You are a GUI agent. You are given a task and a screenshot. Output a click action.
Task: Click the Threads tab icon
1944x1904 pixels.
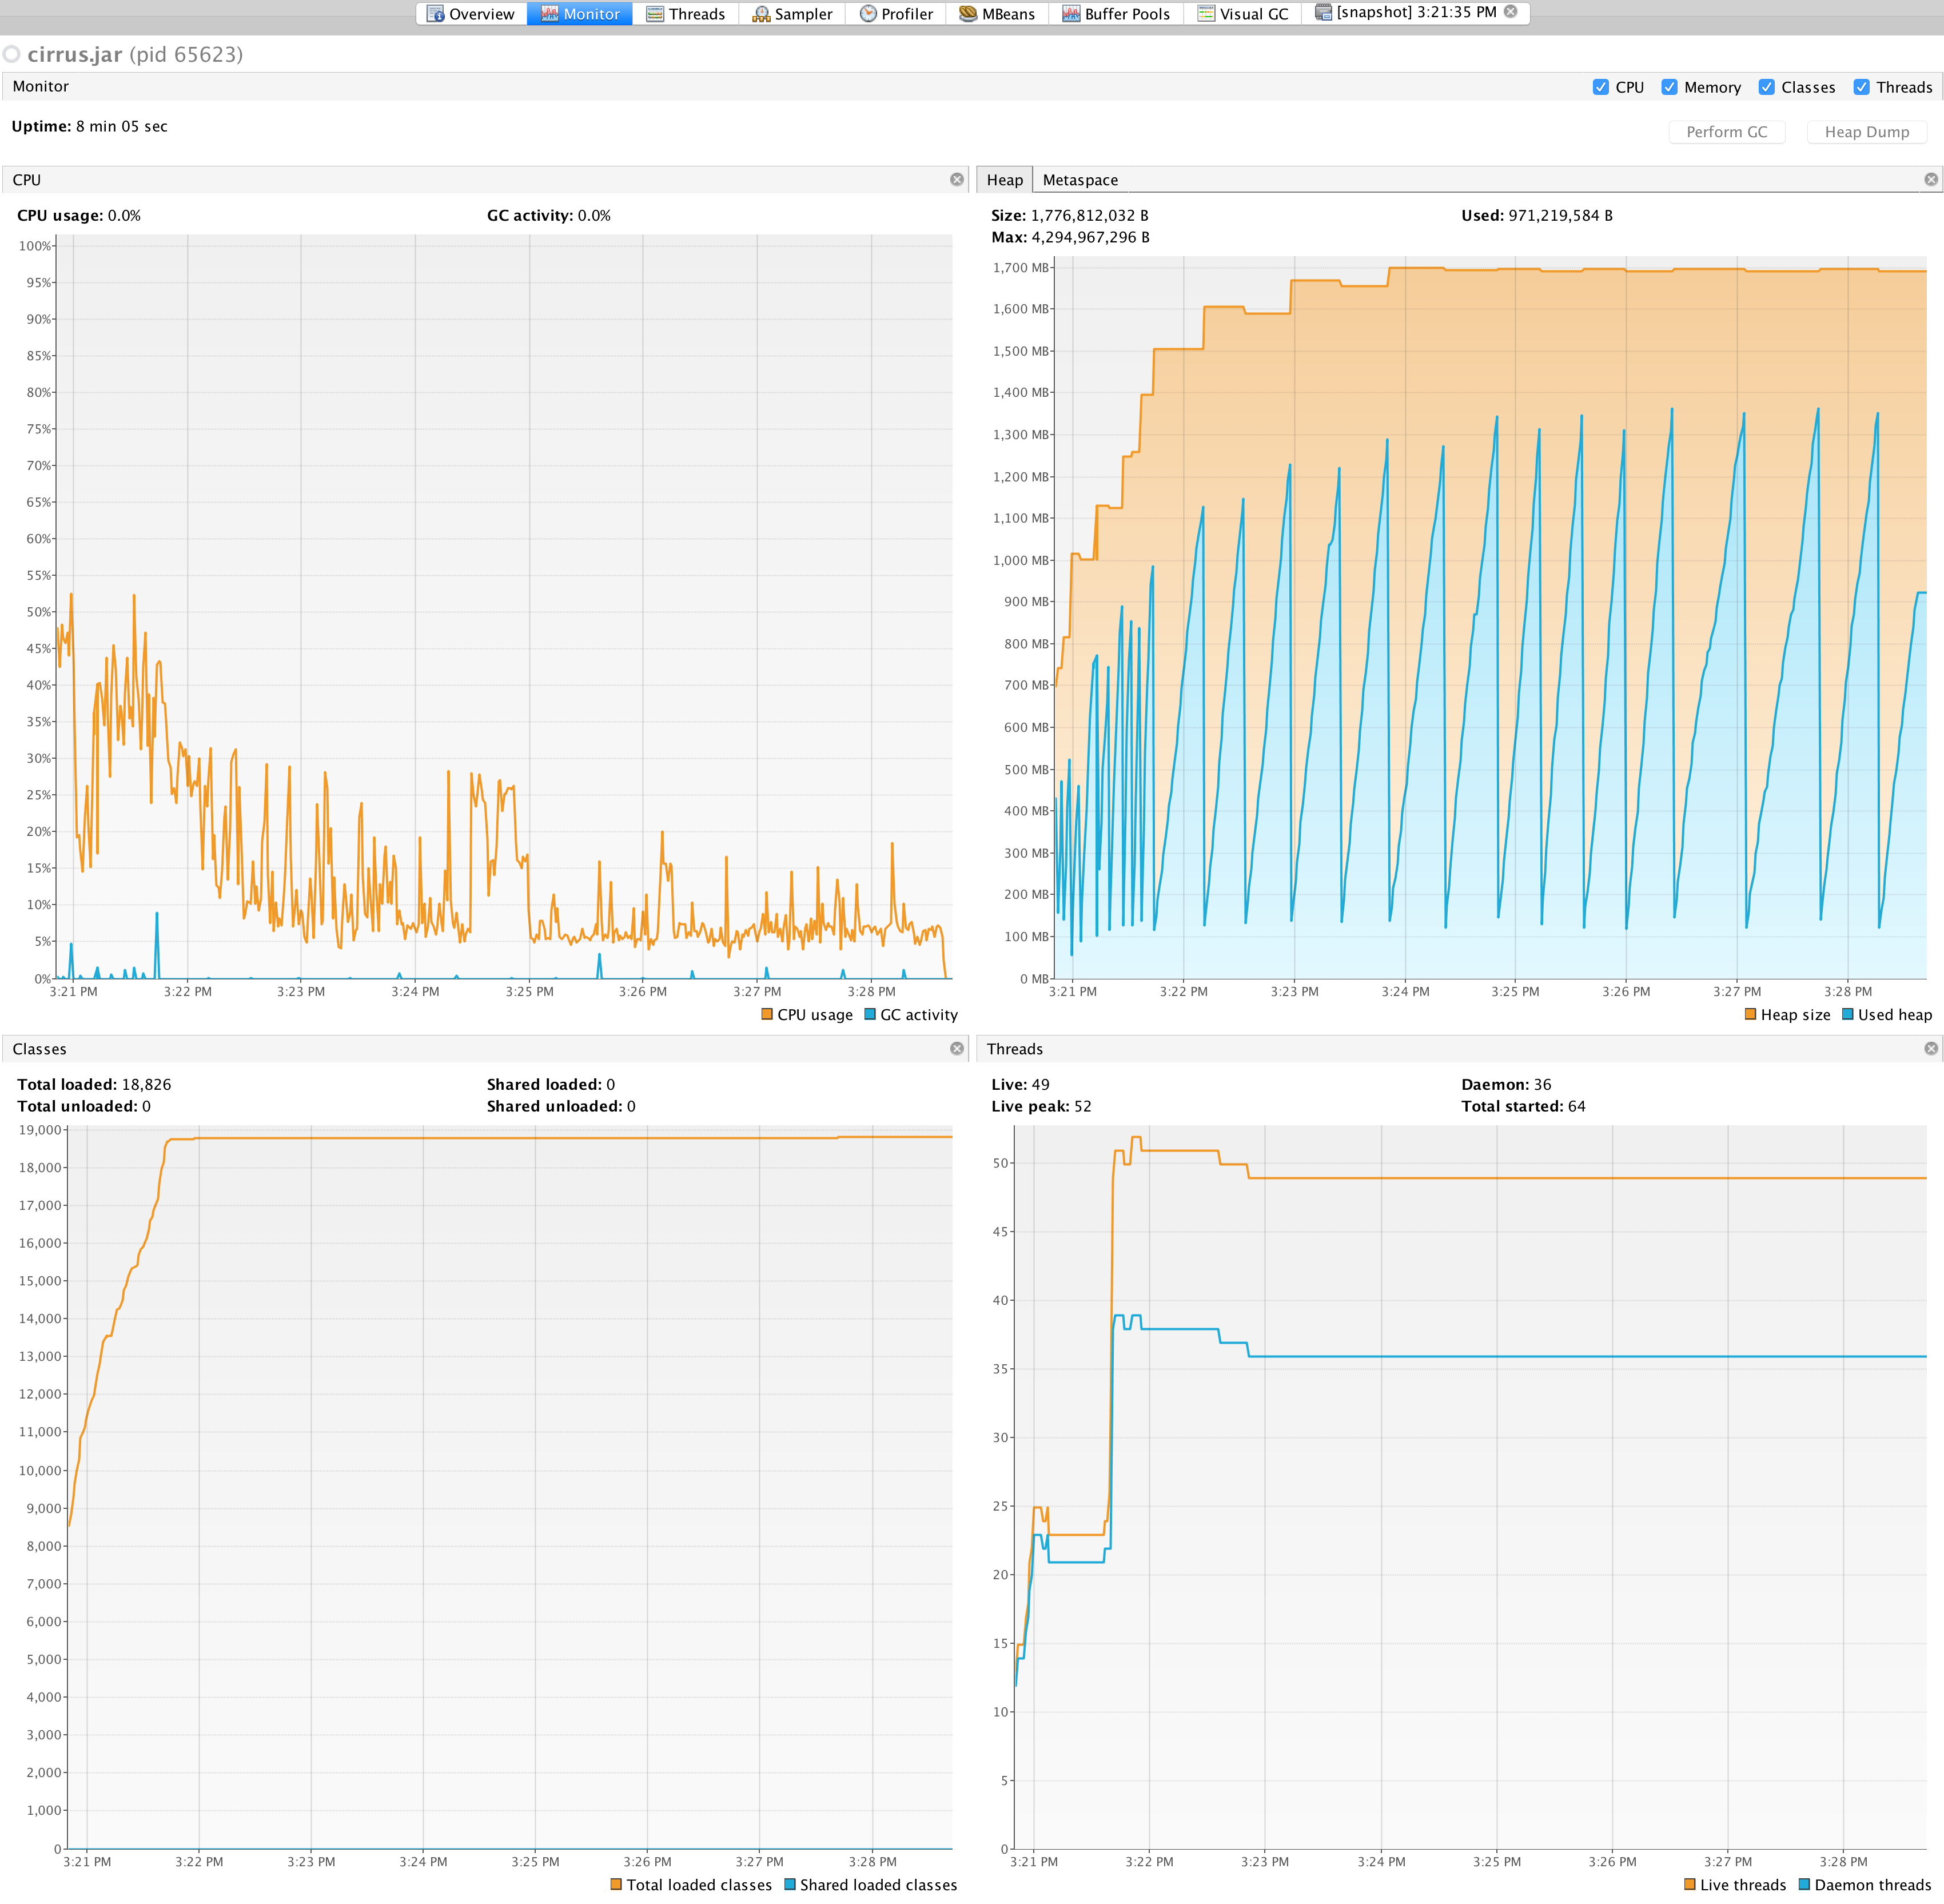coord(655,14)
